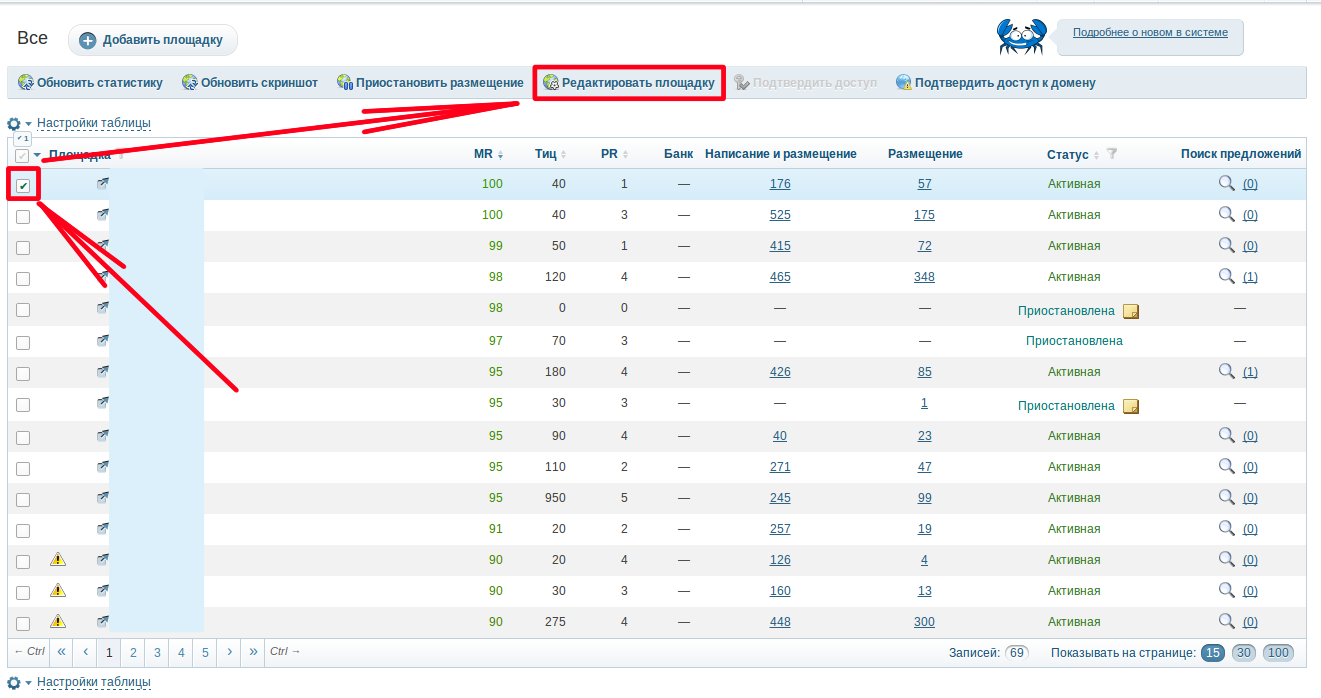Viewport: 1321px width, 698px height.
Task: Click Приостановлена status in Тиц 70 row
Action: click(x=1074, y=341)
